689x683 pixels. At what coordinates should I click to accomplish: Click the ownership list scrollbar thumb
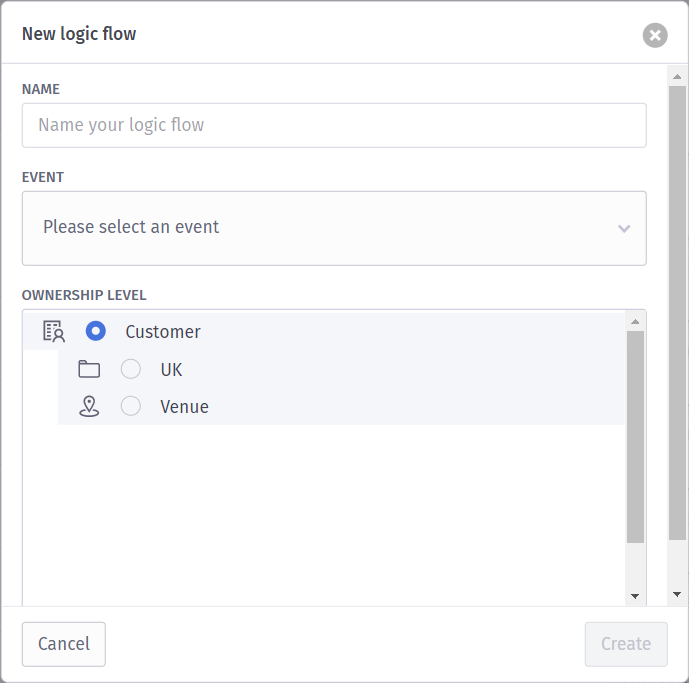(635, 436)
